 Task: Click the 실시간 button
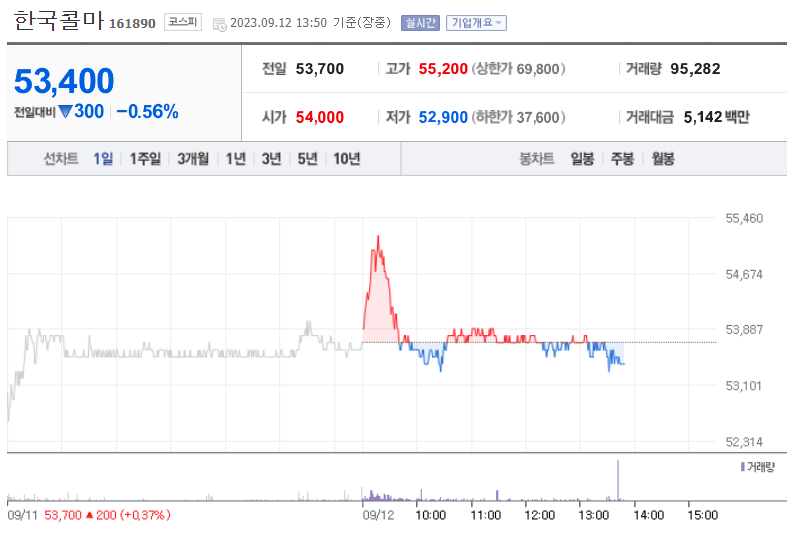click(x=420, y=23)
